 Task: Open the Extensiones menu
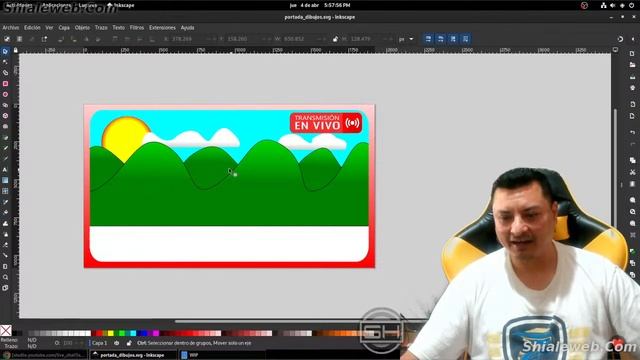pyautogui.click(x=162, y=28)
